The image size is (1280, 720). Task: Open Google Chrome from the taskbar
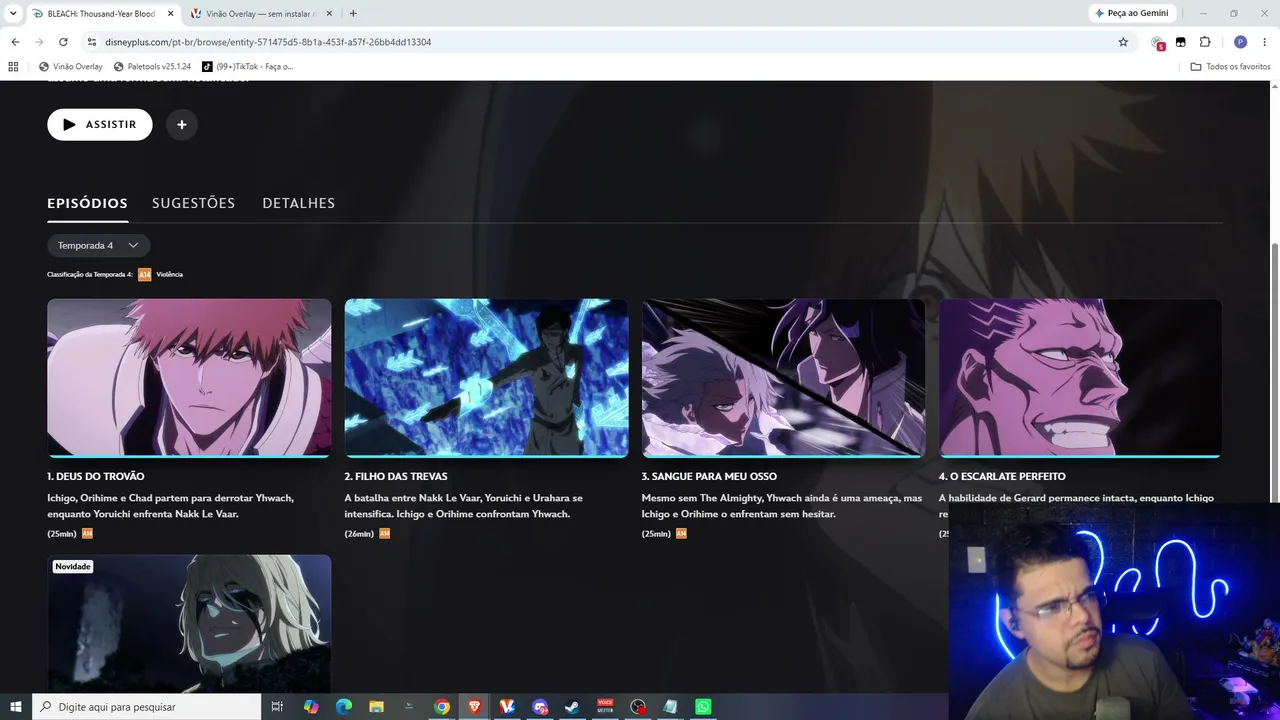pos(442,707)
